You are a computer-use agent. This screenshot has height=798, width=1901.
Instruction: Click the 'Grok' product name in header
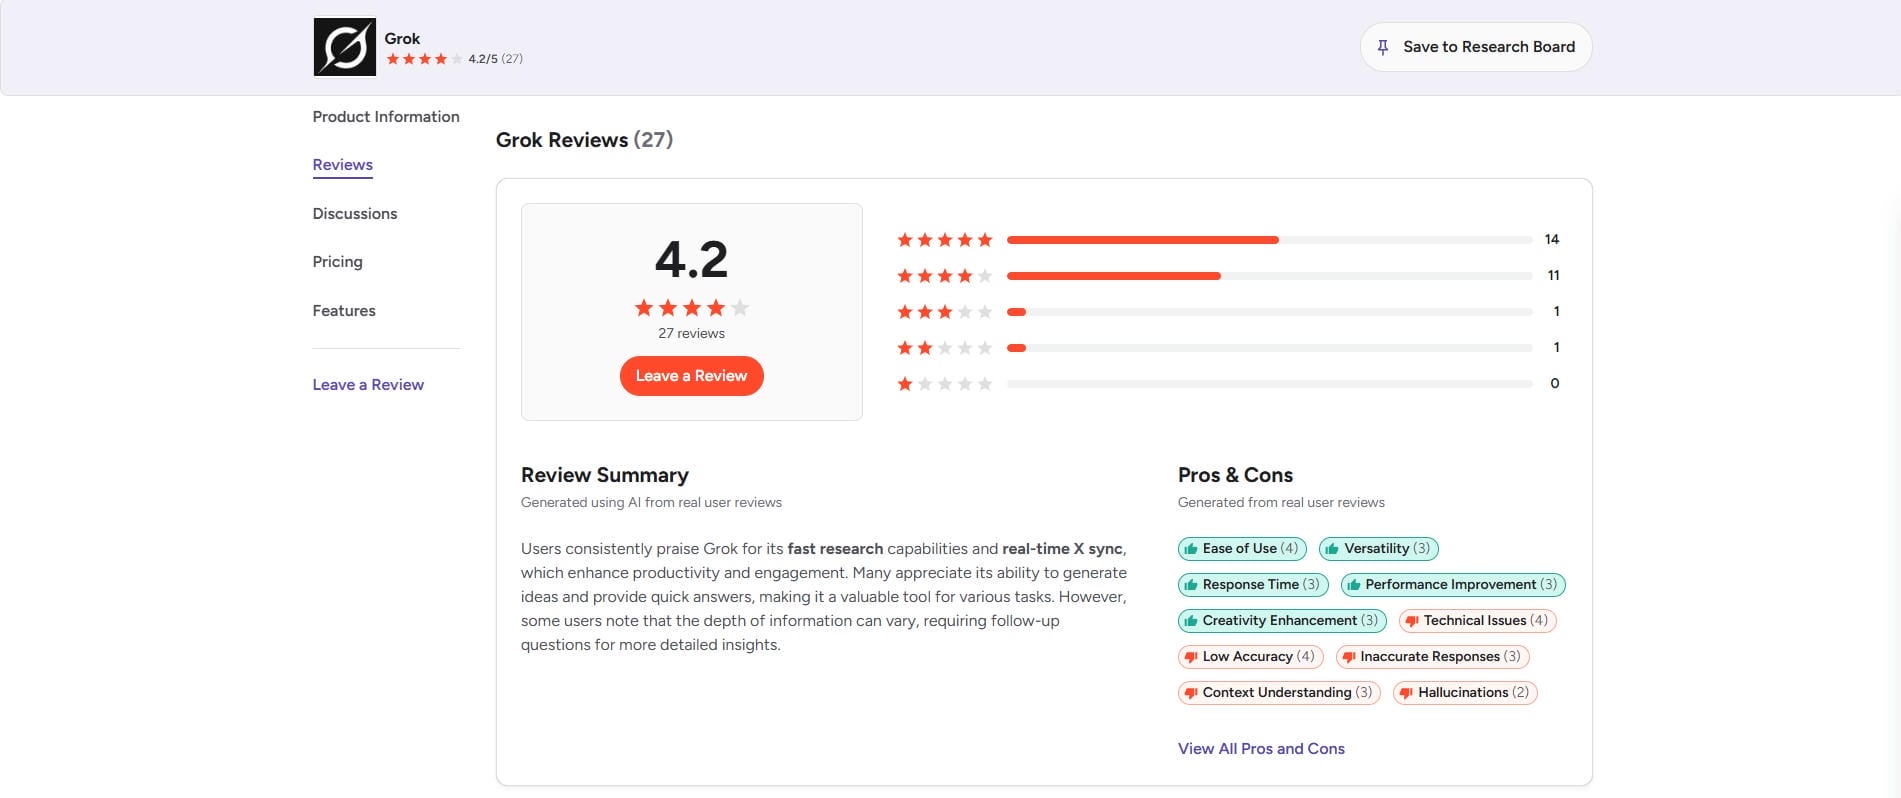click(x=402, y=39)
